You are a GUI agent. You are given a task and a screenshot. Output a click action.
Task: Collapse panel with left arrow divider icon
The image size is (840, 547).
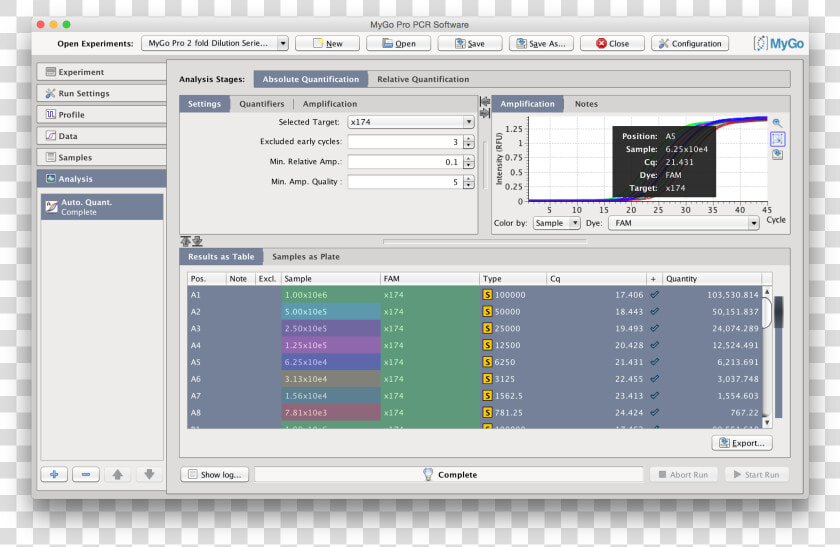tap(485, 101)
